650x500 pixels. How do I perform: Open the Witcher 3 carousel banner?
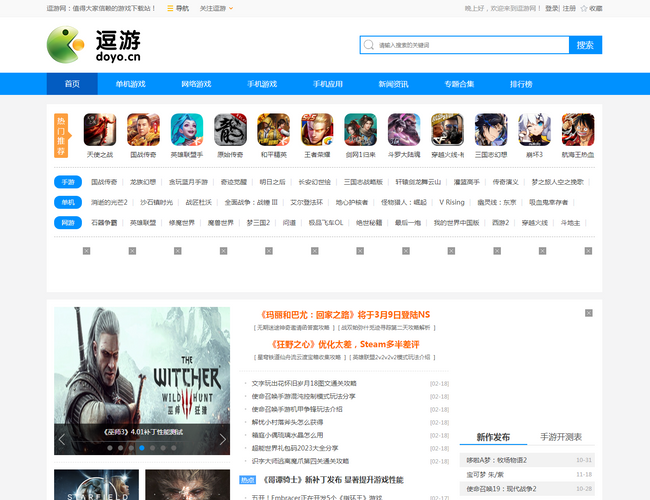[x=142, y=381]
